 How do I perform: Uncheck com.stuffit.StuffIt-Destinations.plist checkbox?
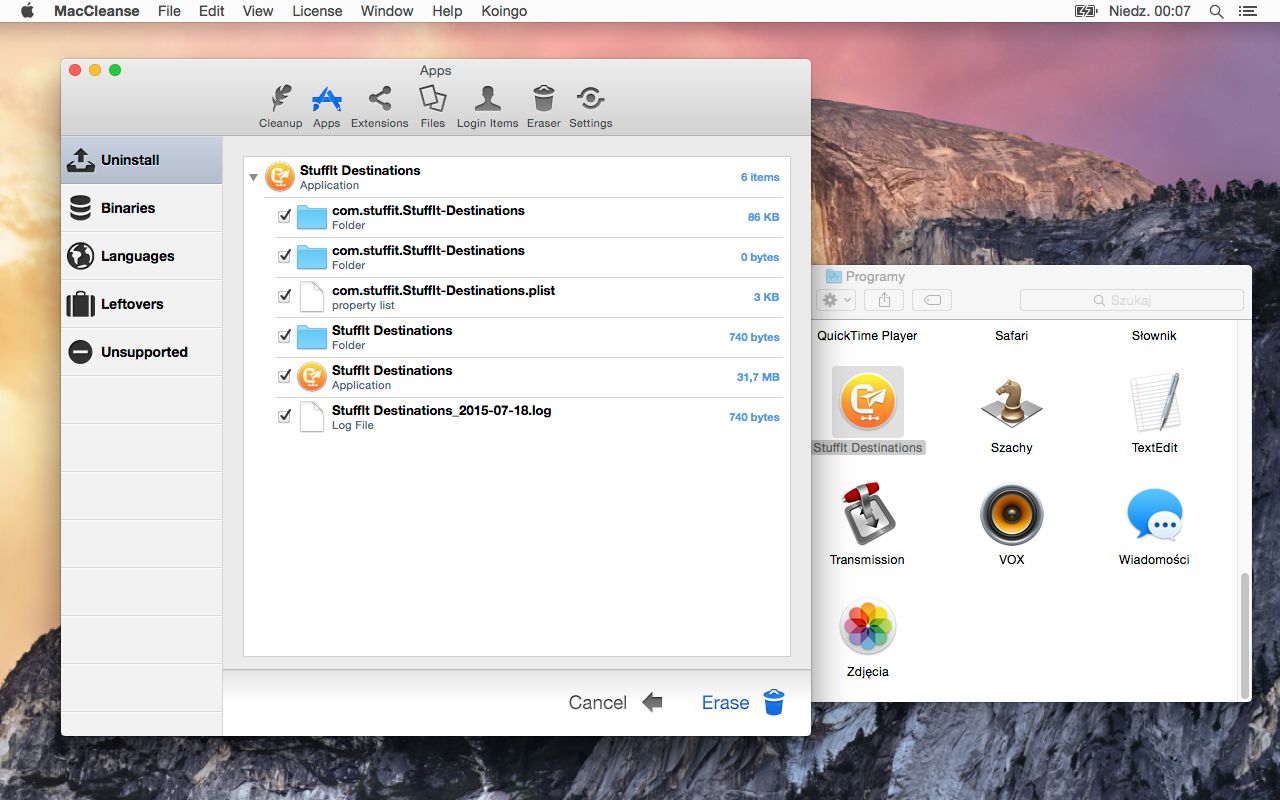click(284, 296)
